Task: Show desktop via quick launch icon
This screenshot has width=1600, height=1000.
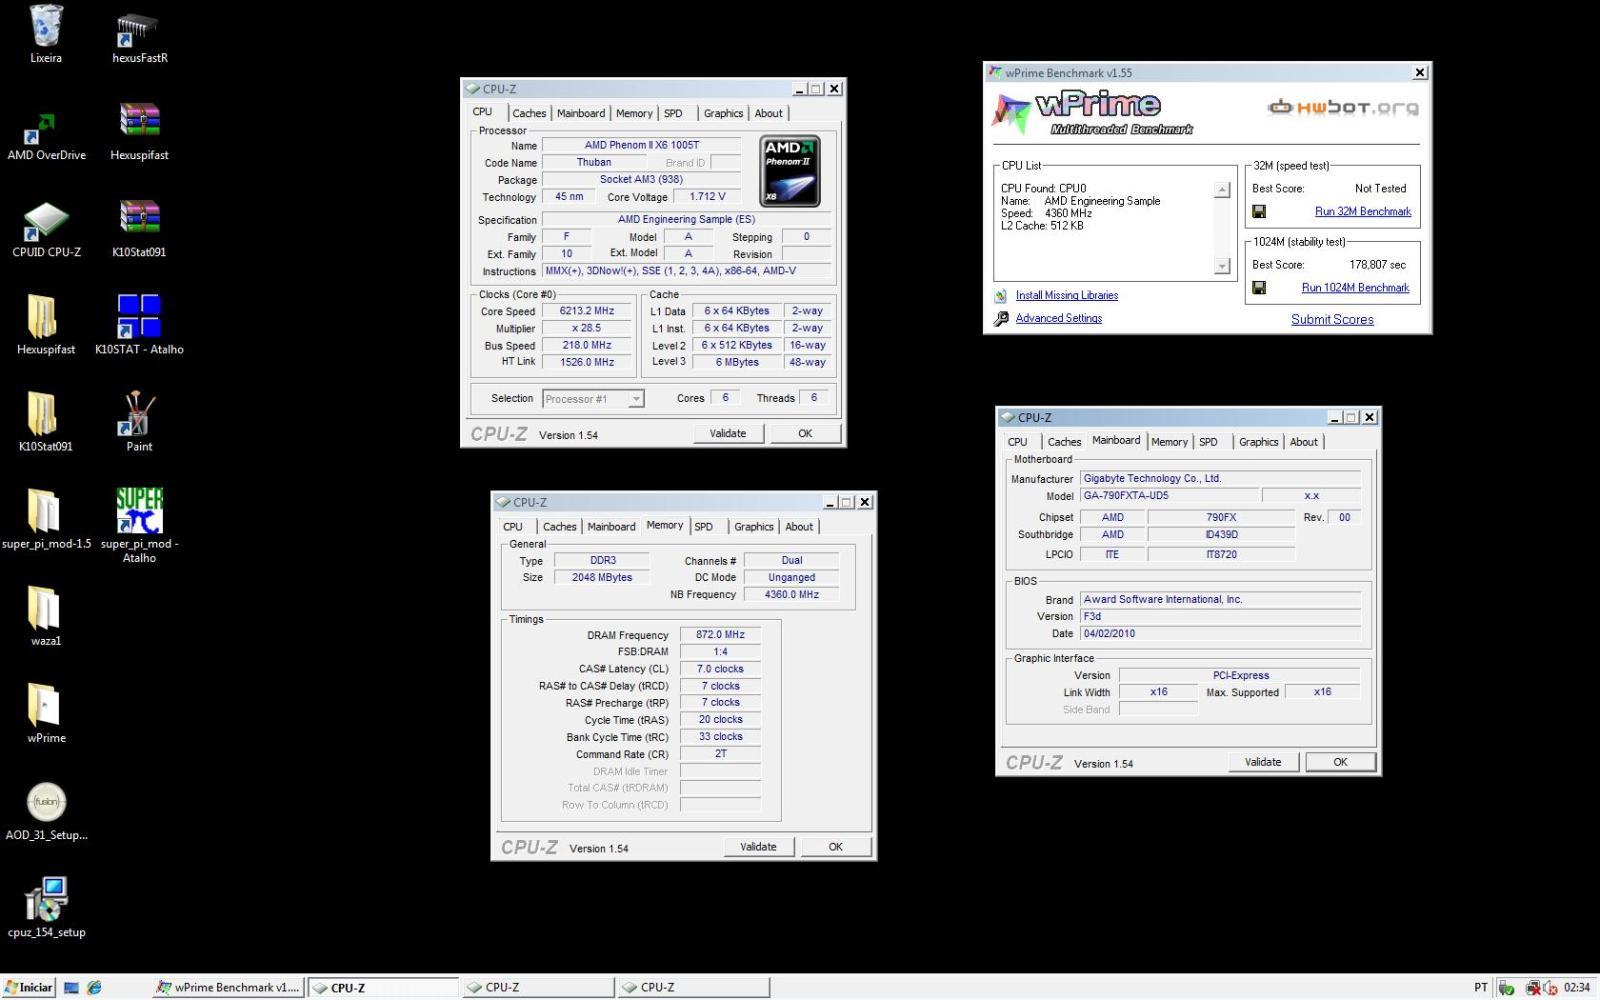Action: pos(71,987)
